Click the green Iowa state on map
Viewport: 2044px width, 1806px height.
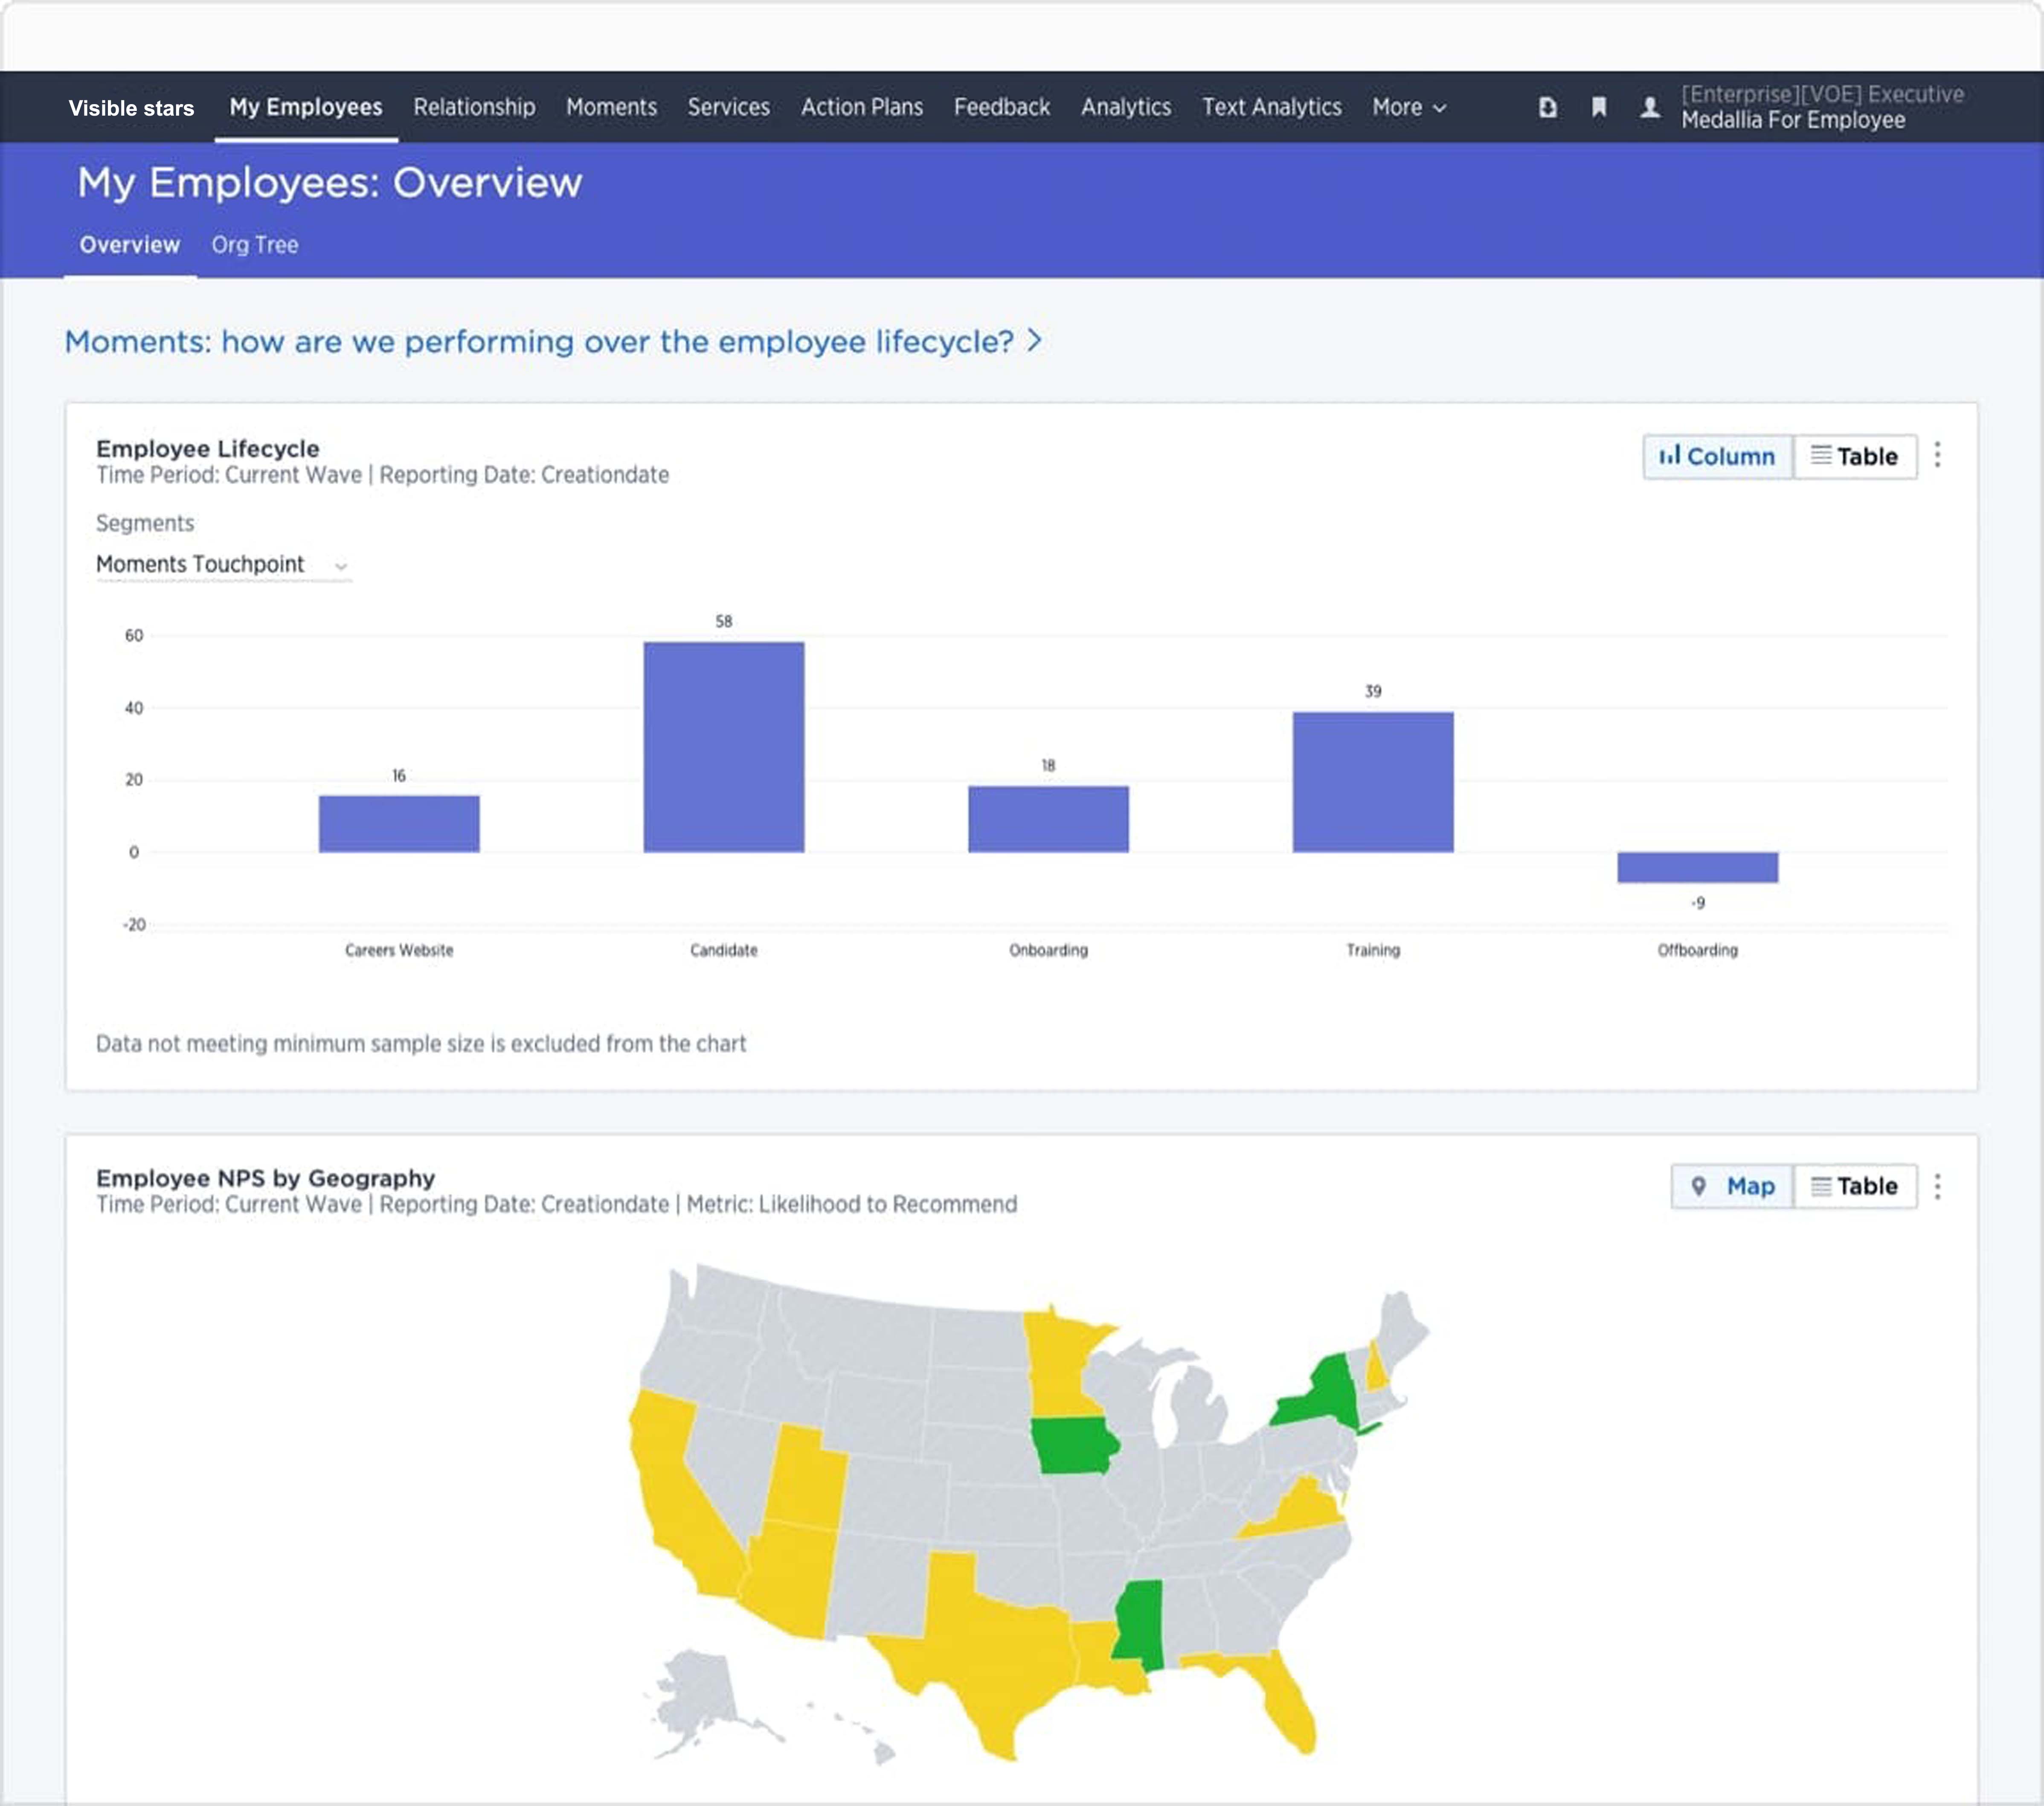(1073, 1445)
